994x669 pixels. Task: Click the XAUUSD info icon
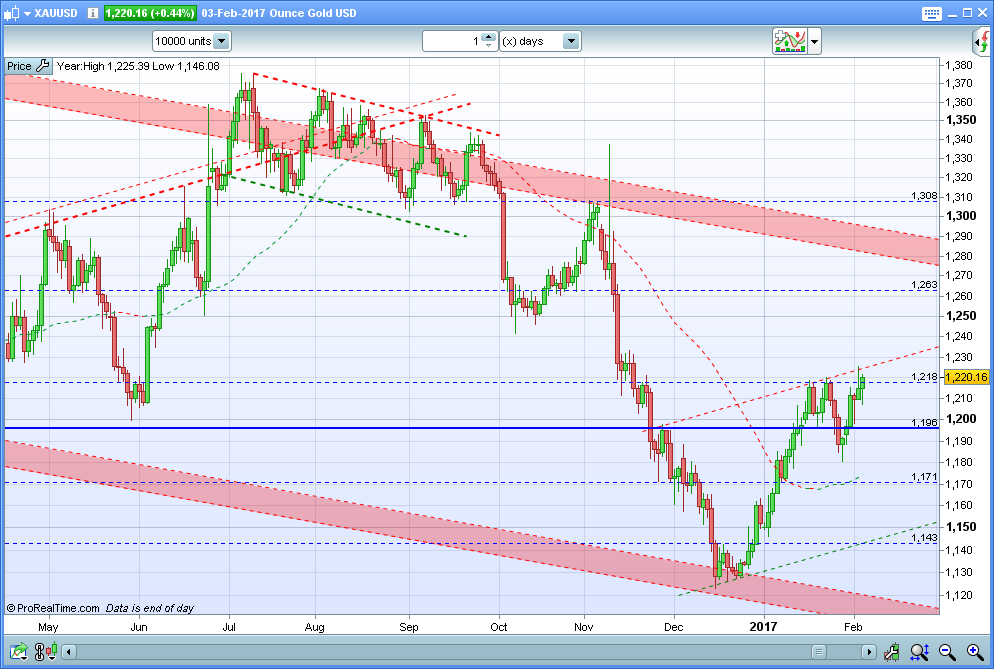tap(93, 13)
